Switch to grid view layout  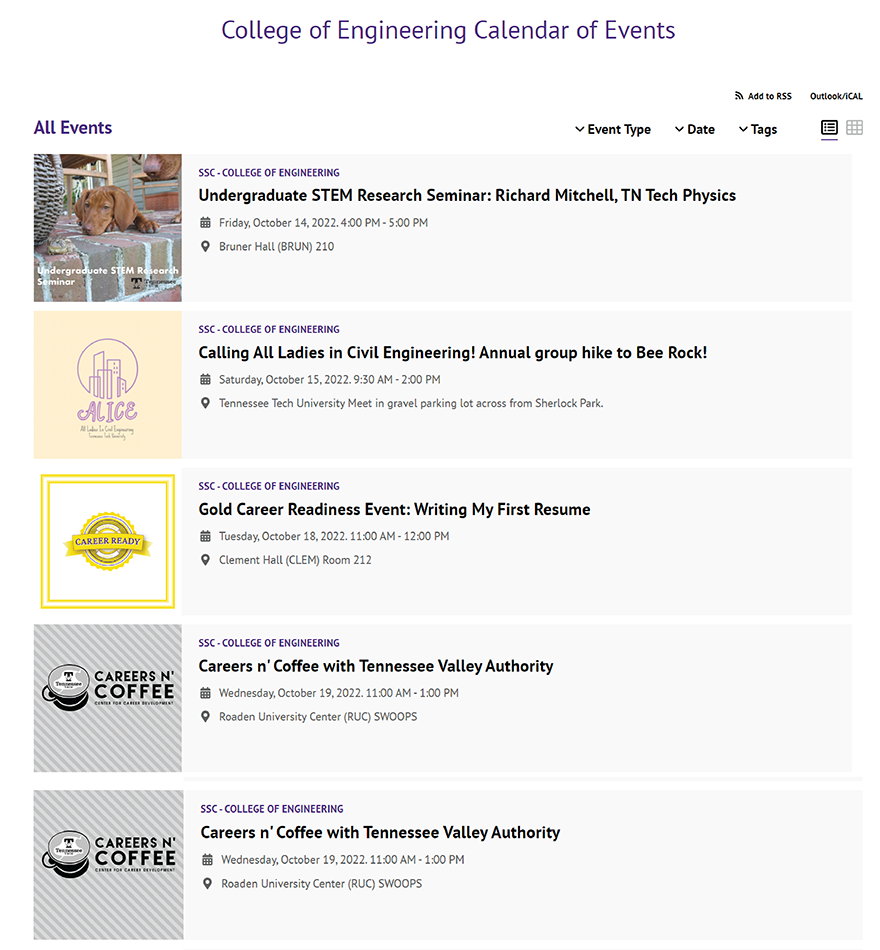tap(854, 128)
